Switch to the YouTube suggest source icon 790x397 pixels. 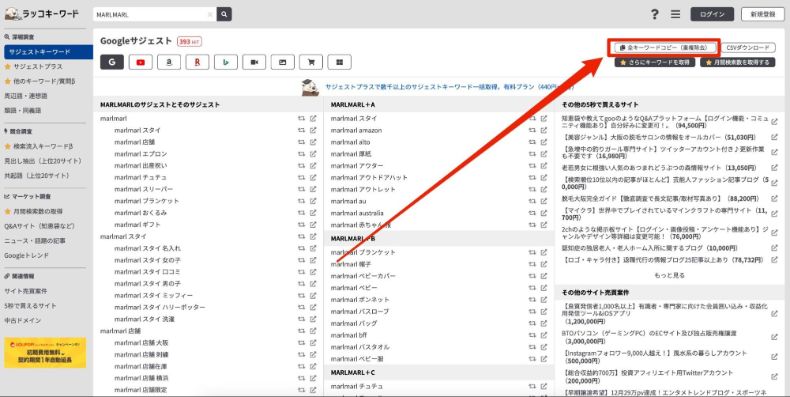141,62
